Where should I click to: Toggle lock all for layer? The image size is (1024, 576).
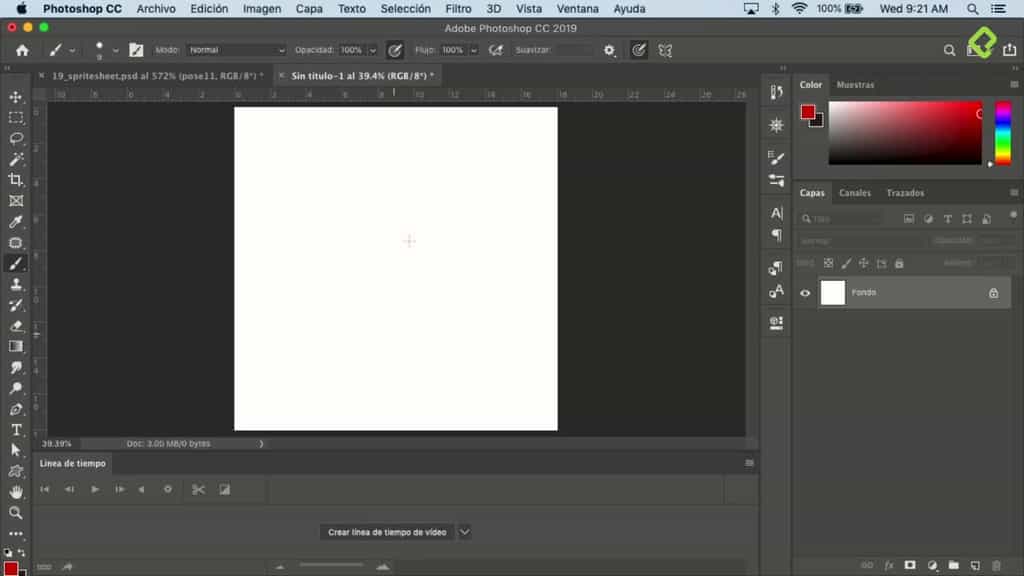(899, 263)
